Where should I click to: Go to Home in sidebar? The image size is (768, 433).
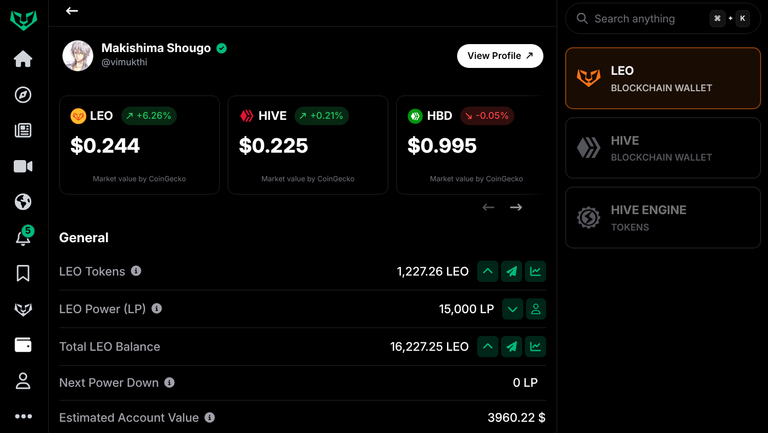23,59
